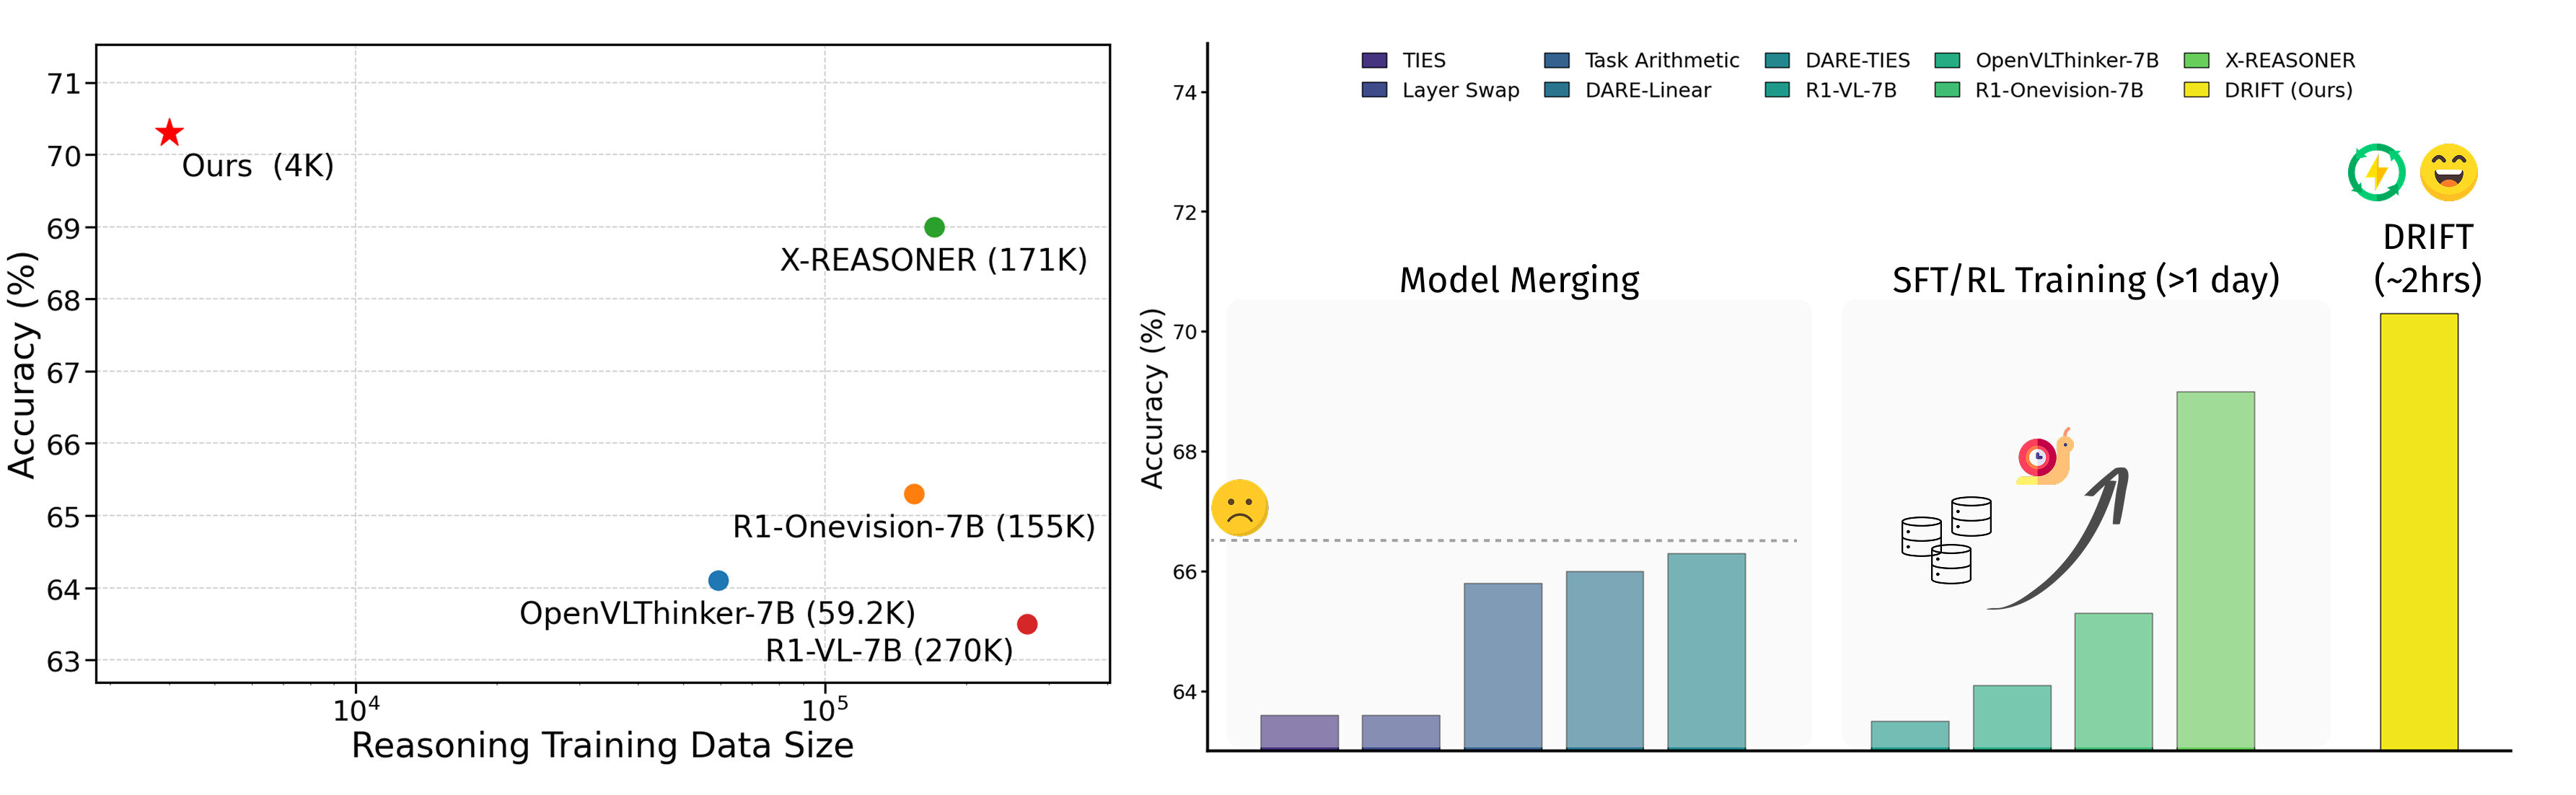Click the "SFT/RL Training (>1 day)" heading
The image size is (2576, 795).
coord(2085,280)
